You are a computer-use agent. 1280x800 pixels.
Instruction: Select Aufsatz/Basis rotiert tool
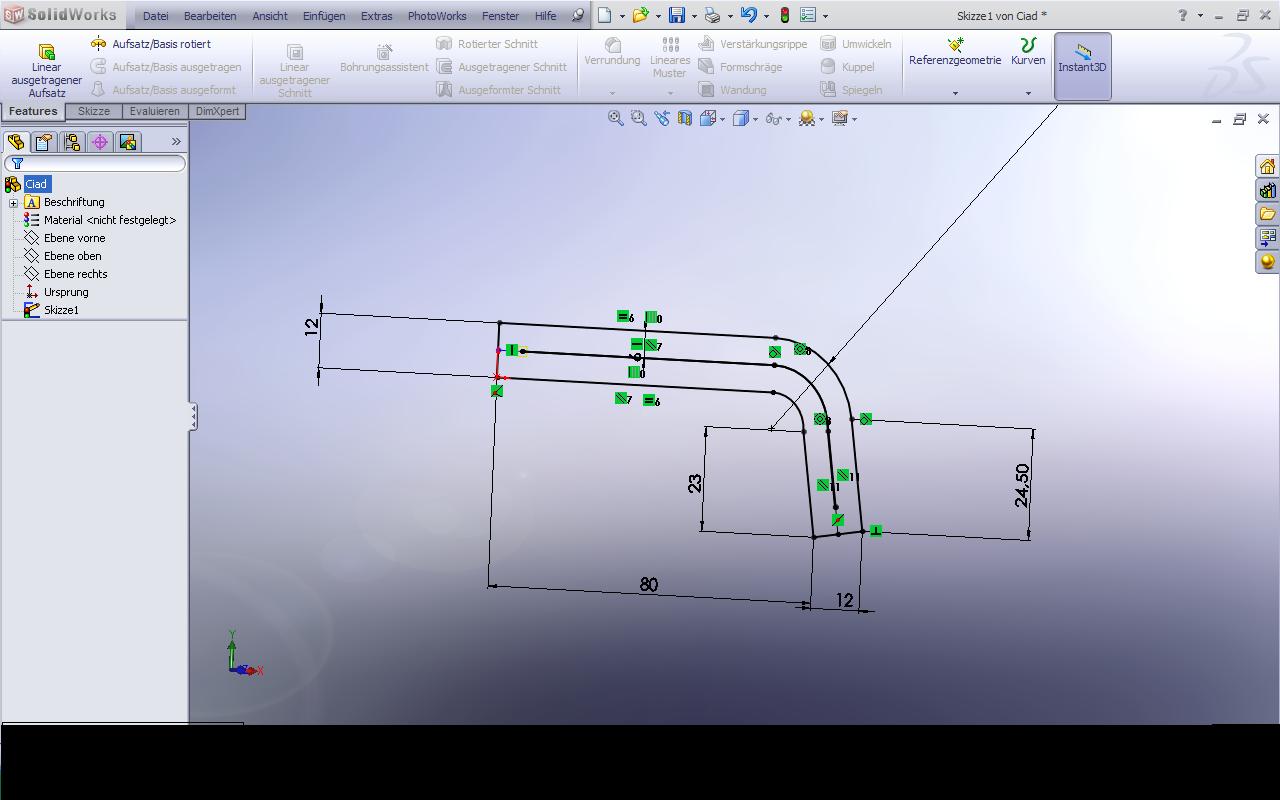pos(151,44)
